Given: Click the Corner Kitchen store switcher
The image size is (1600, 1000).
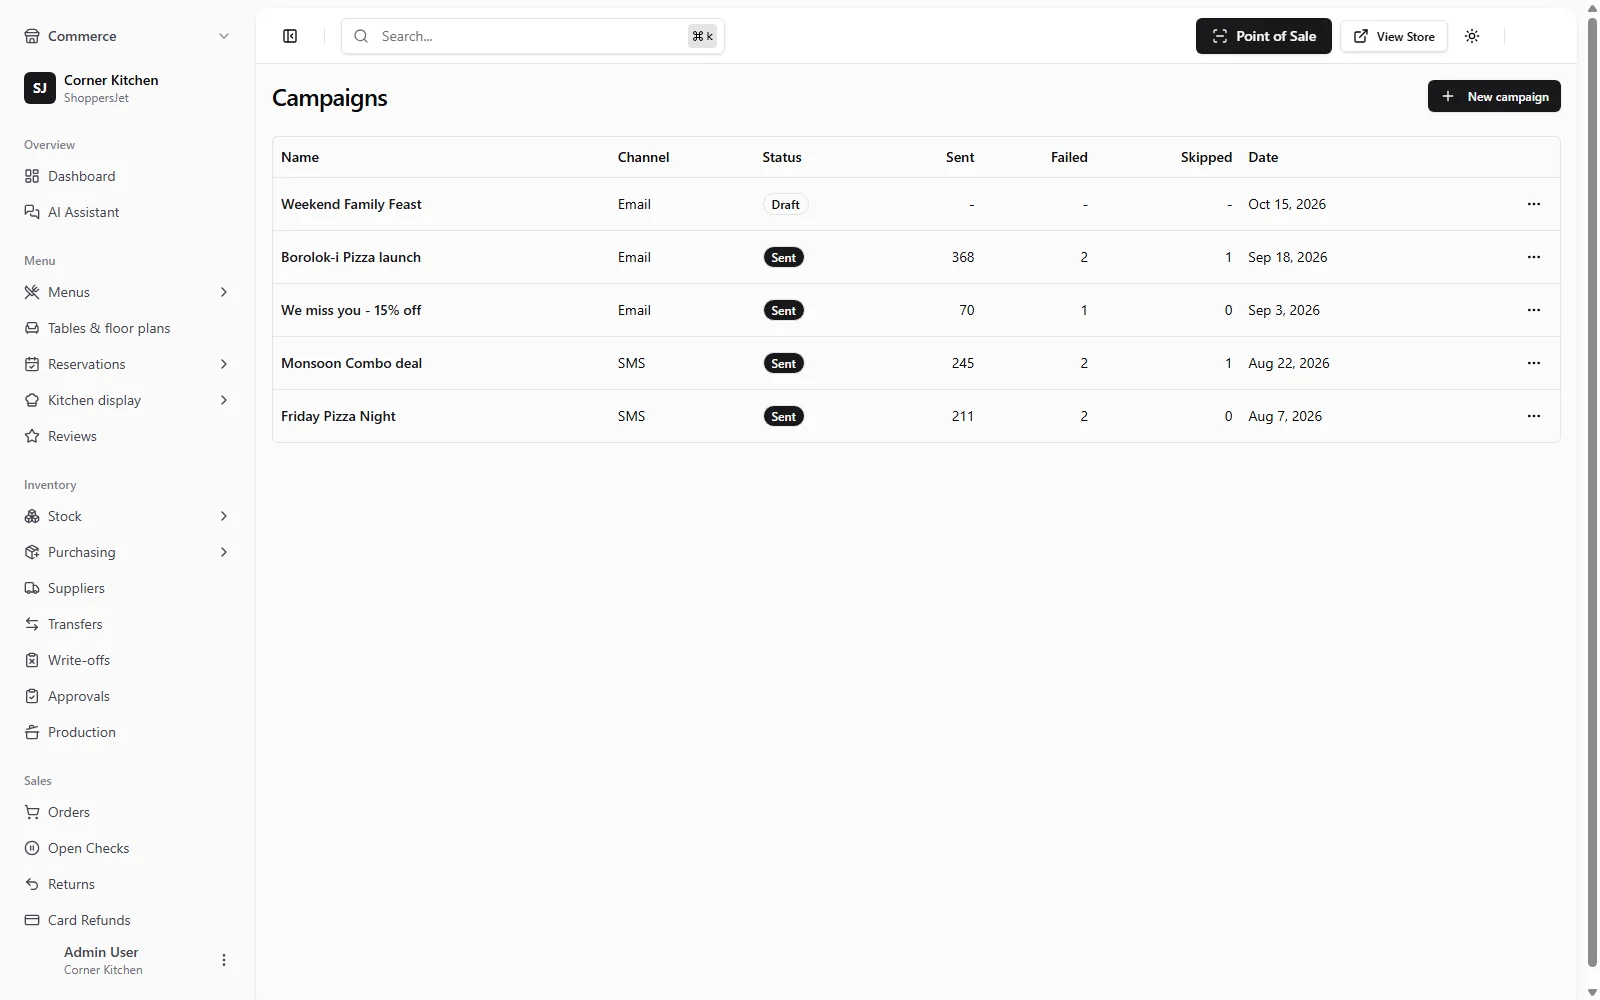Looking at the screenshot, I should (127, 88).
